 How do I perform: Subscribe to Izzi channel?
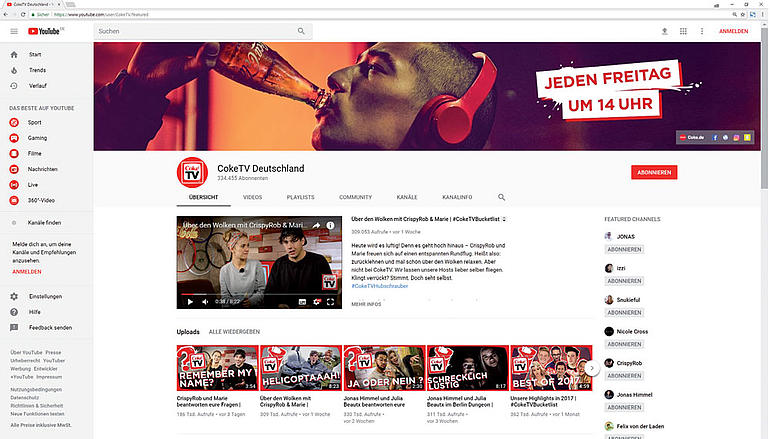click(624, 281)
